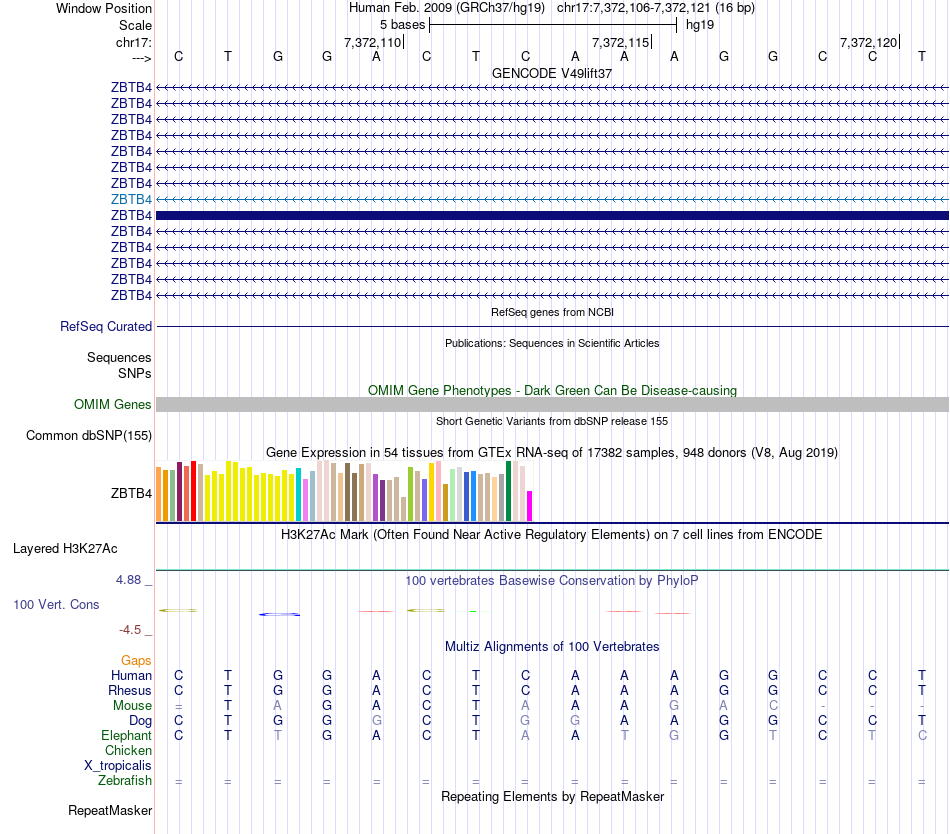Click Multiz Alignments of 100 Vertebrates title

(x=552, y=647)
